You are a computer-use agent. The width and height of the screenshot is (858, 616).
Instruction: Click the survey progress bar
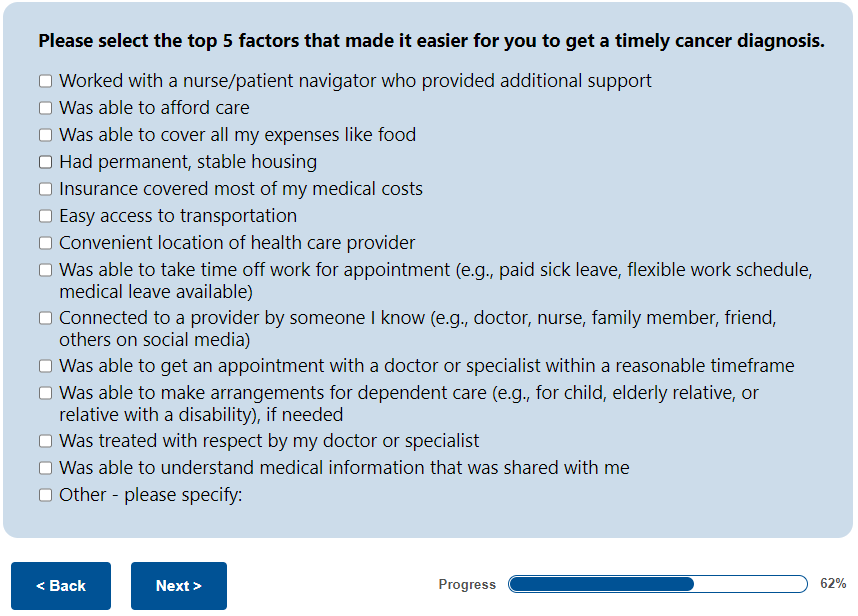pos(657,584)
